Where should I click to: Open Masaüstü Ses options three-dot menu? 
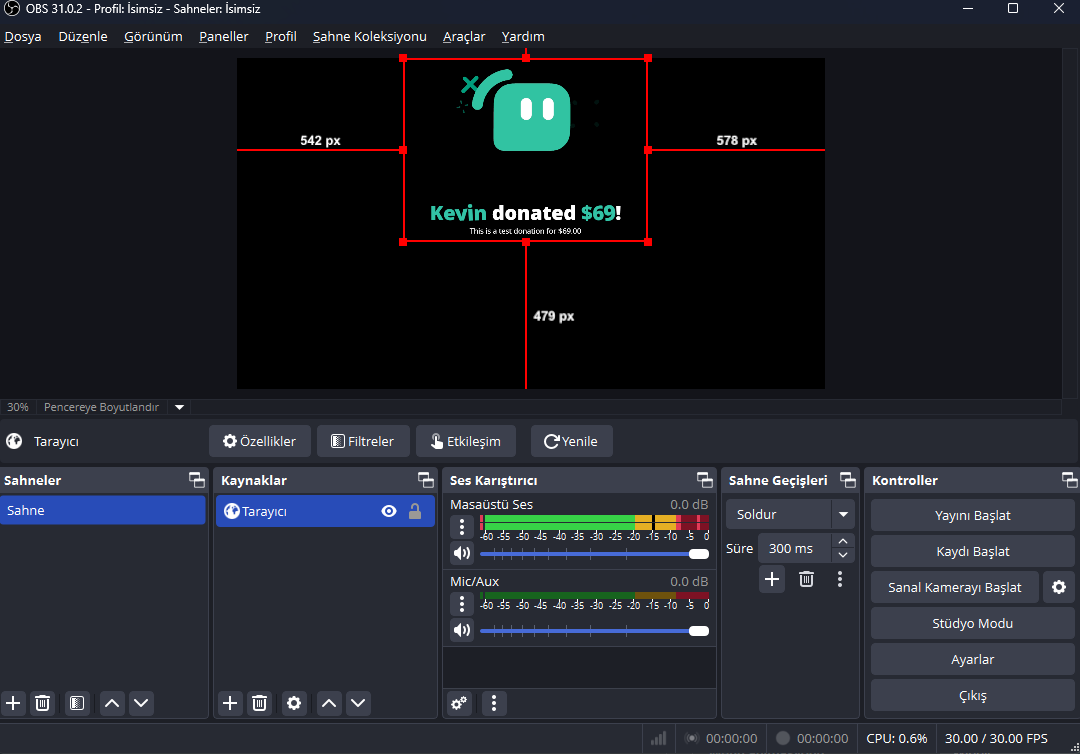click(462, 527)
